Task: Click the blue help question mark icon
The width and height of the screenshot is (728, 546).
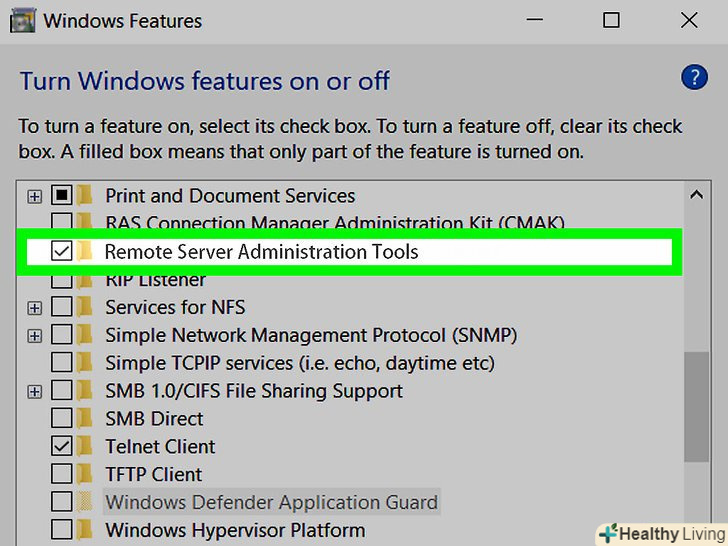Action: tap(694, 77)
